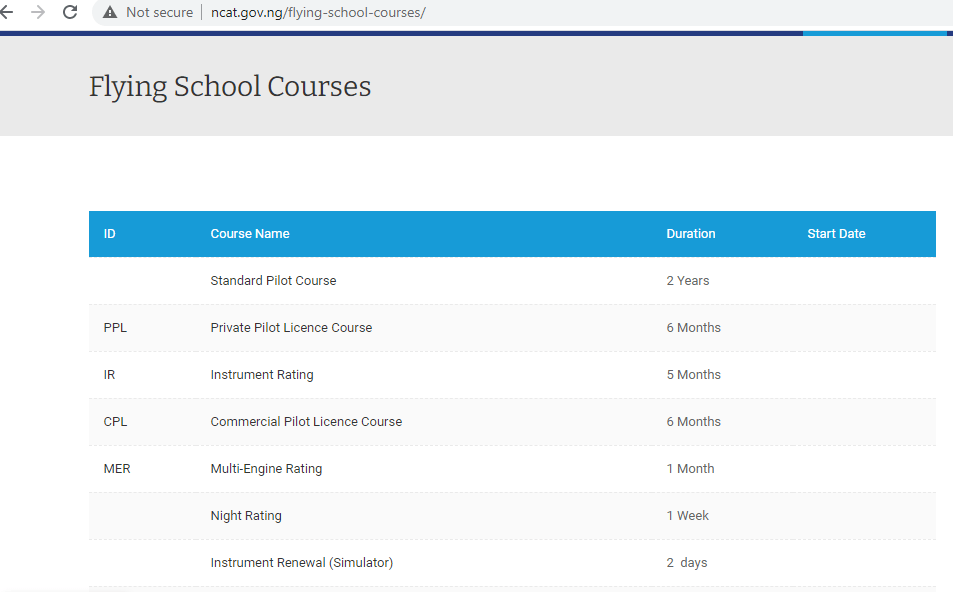The width and height of the screenshot is (953, 592).
Task: Click the browser forward arrow
Action: point(38,12)
